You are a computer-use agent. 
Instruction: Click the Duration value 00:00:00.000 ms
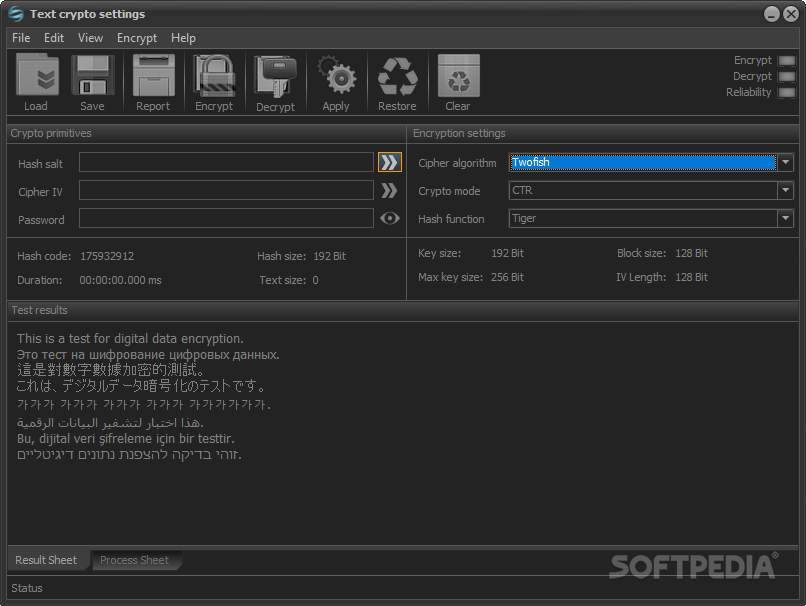pyautogui.click(x=120, y=280)
